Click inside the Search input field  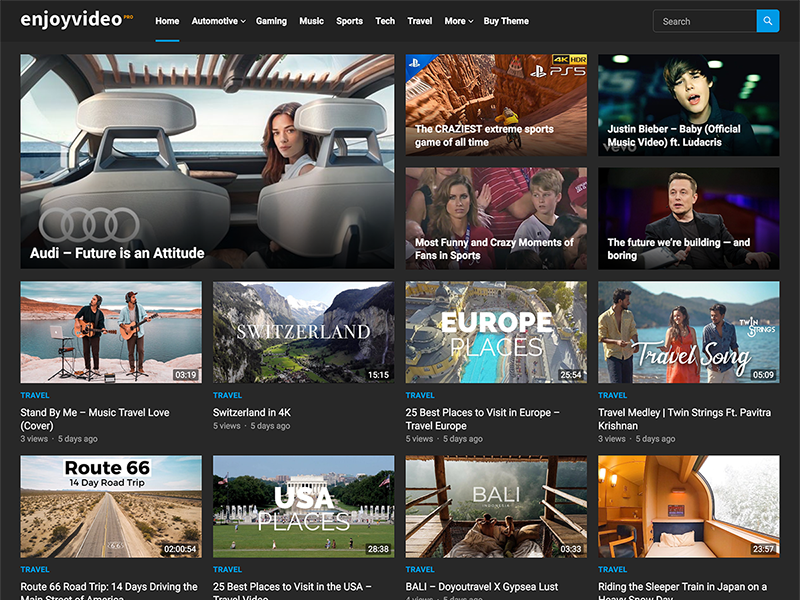click(700, 20)
